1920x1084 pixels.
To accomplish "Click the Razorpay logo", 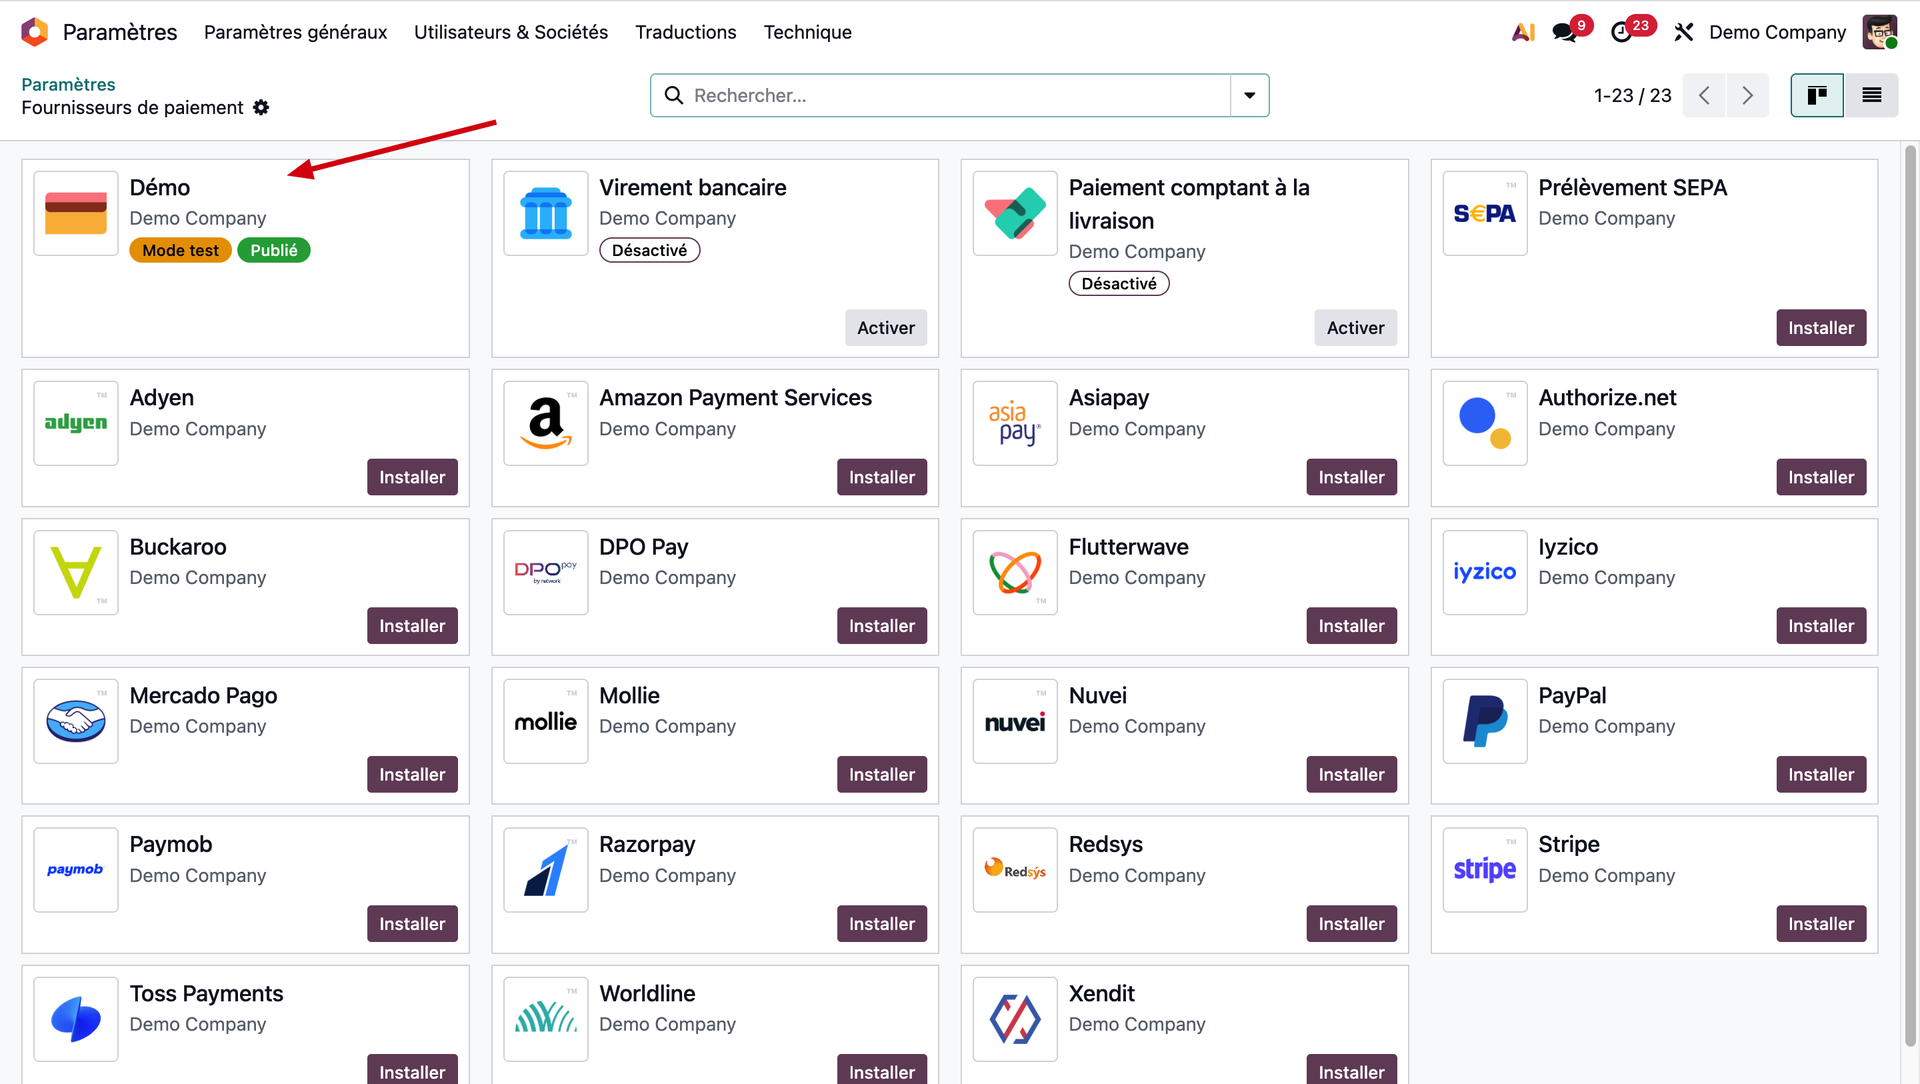I will click(x=546, y=870).
